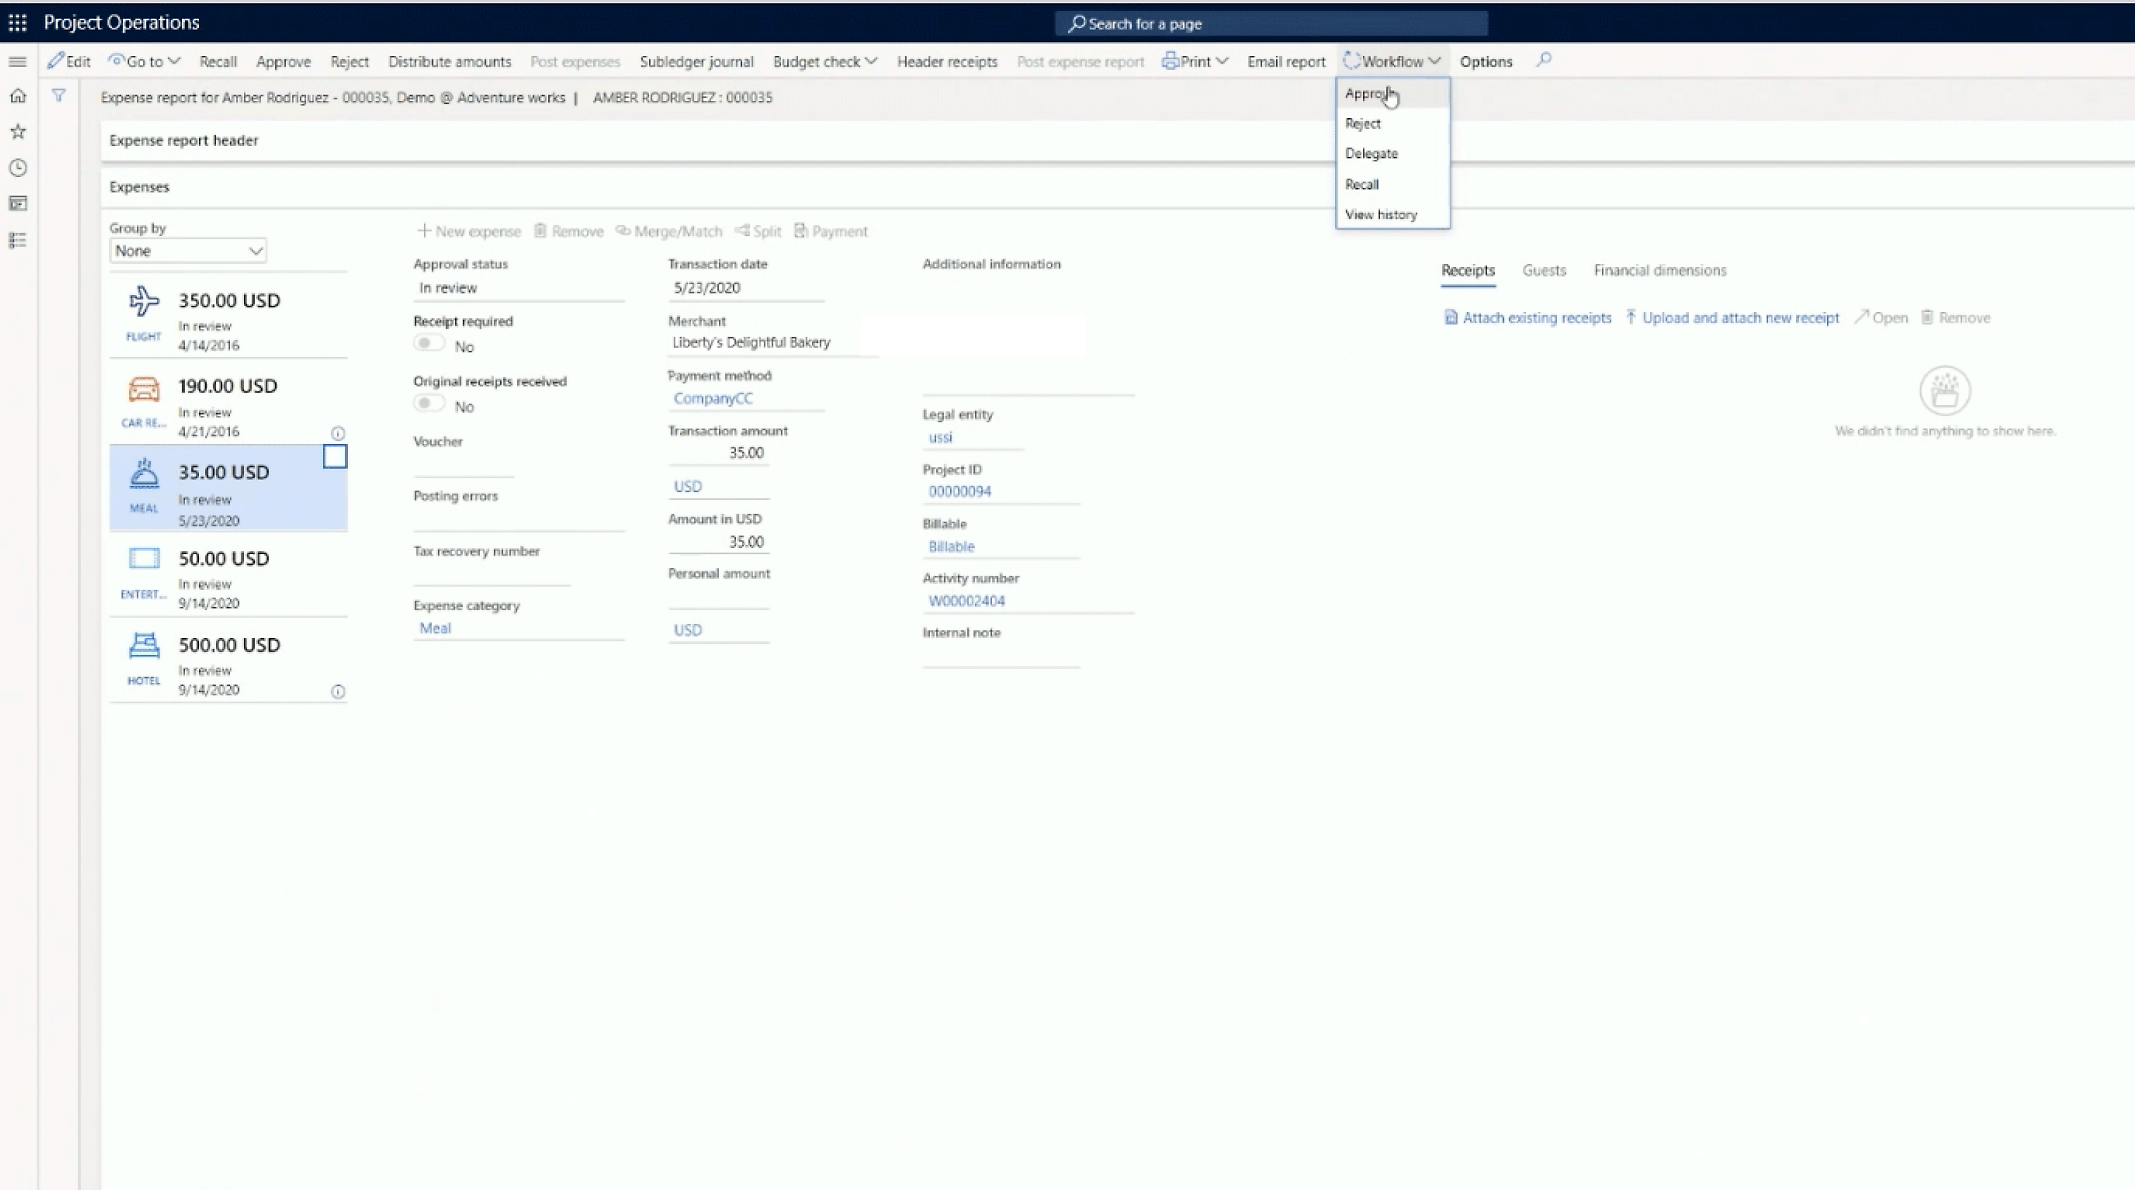Viewport: 2135px width, 1190px height.
Task: Open the Post expense report icon
Action: 1080,60
